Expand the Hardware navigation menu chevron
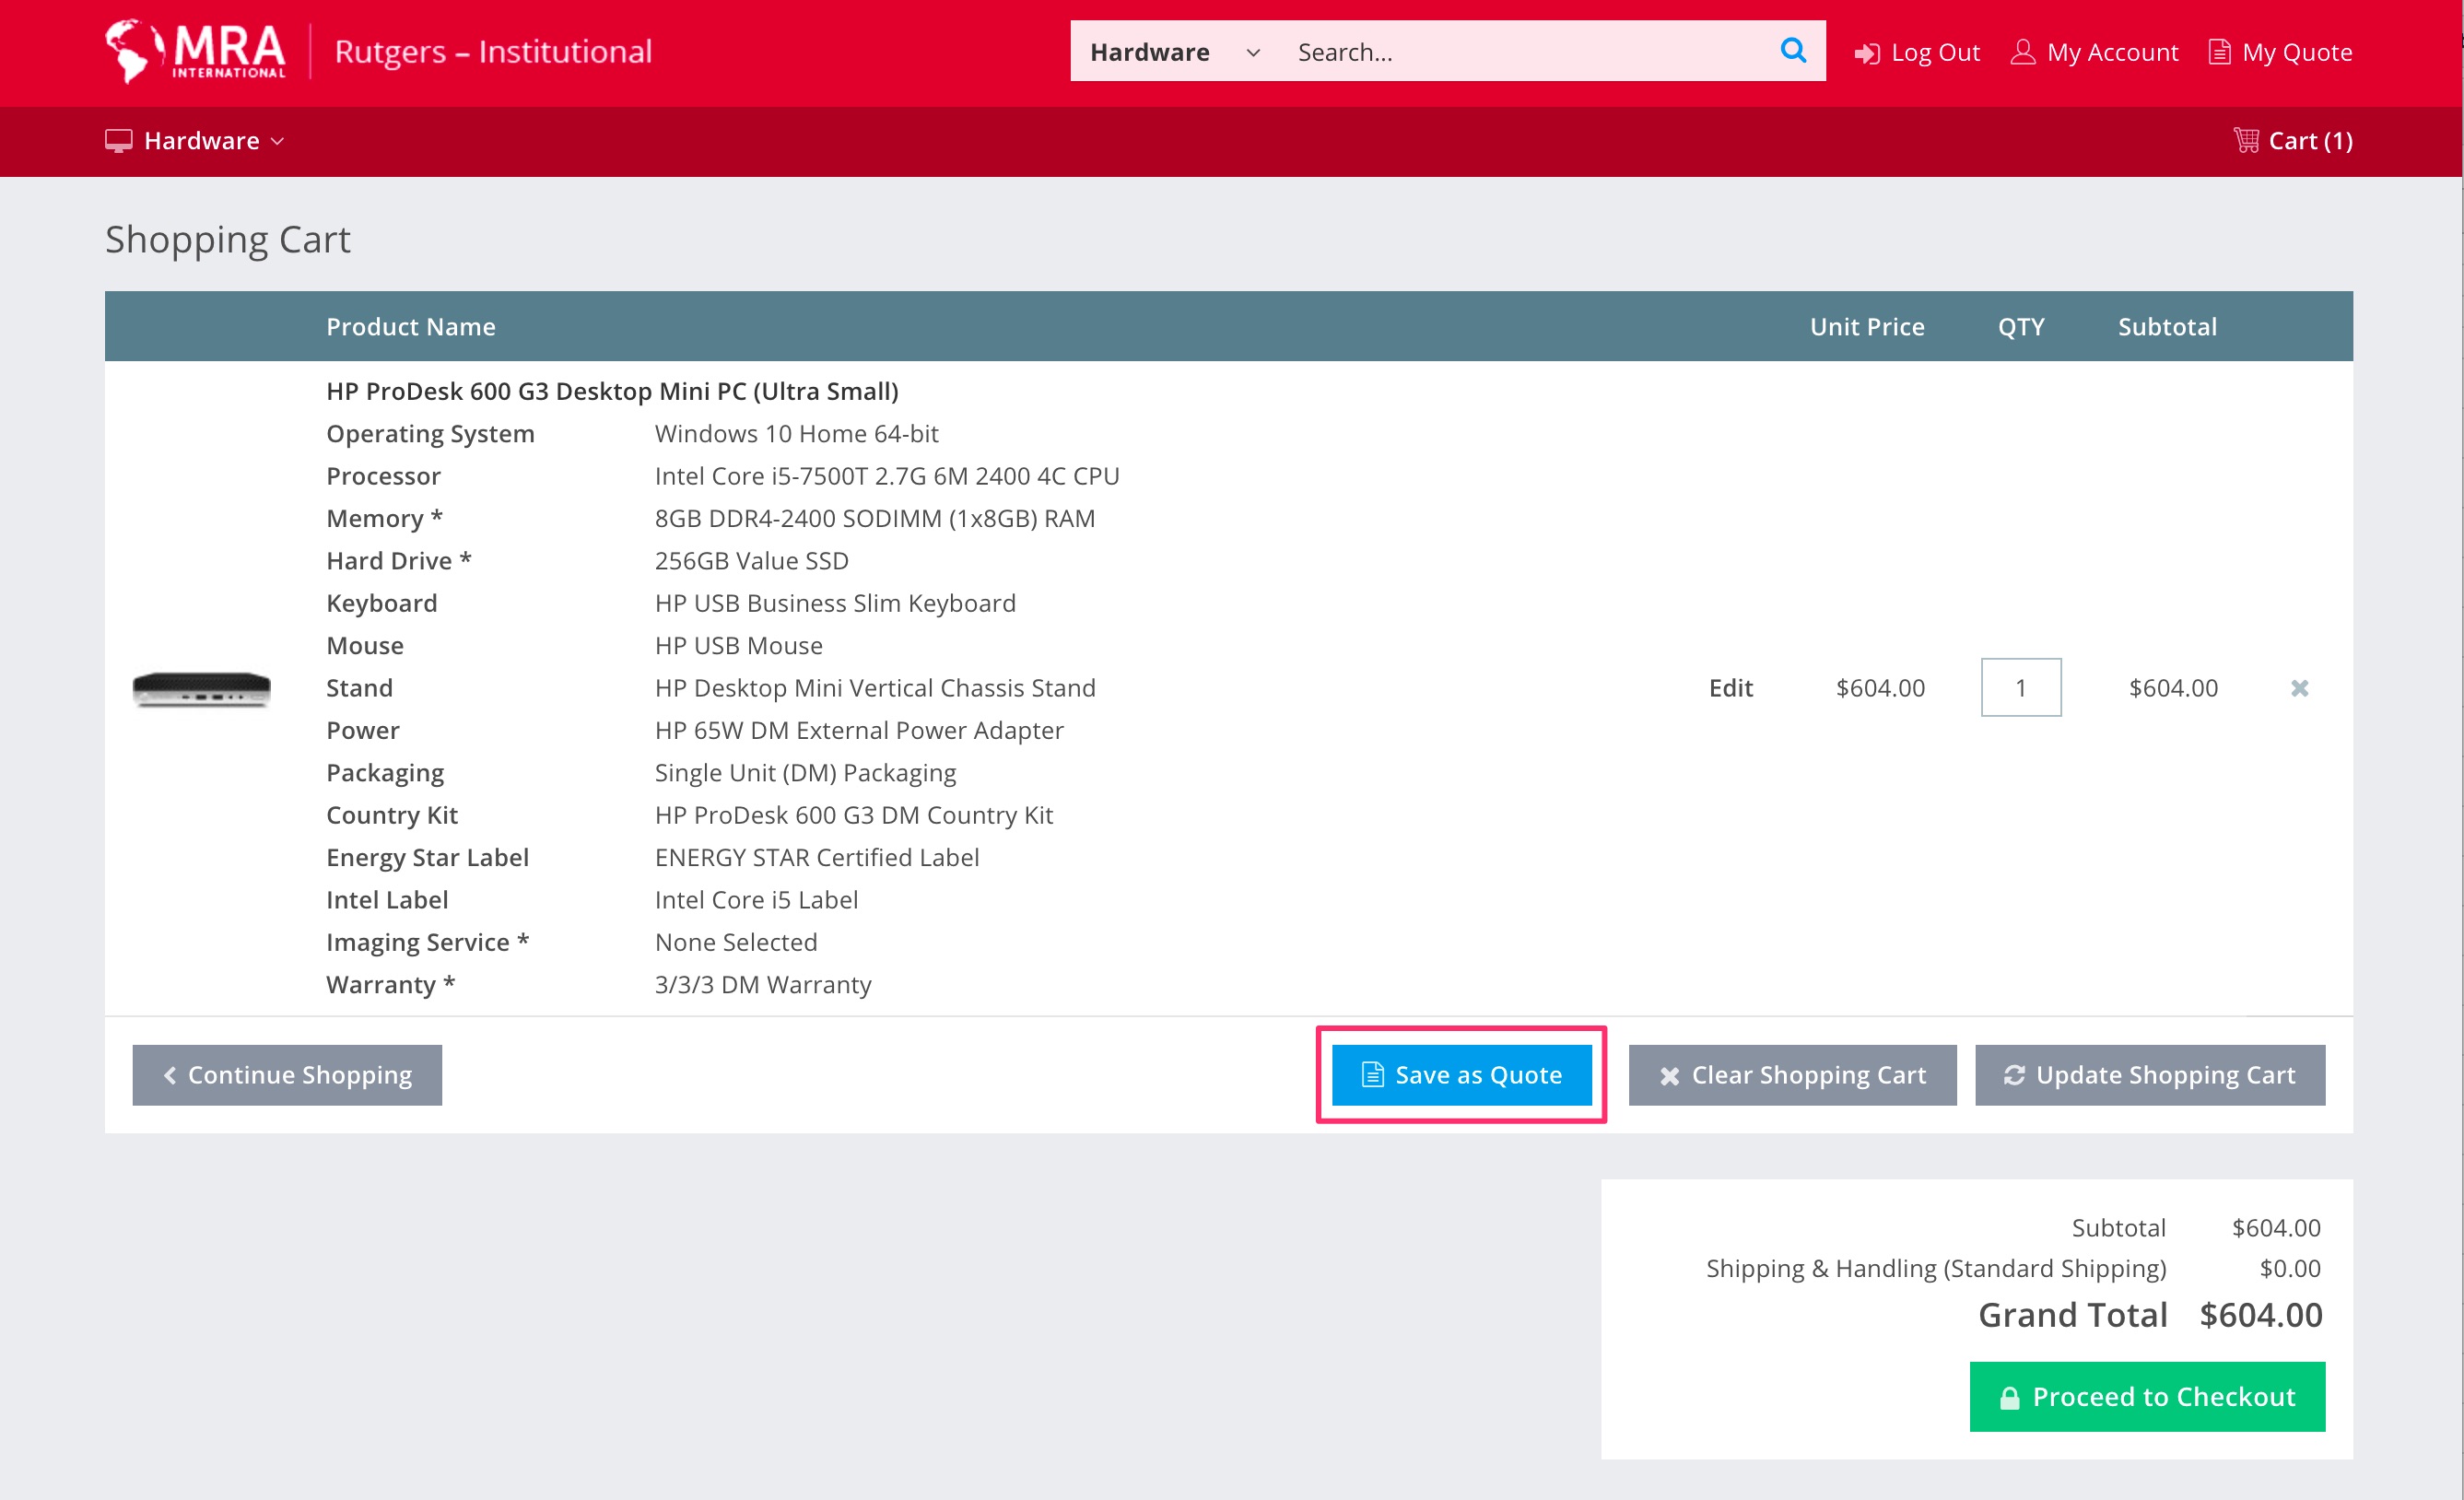The image size is (2464, 1500). tap(278, 141)
